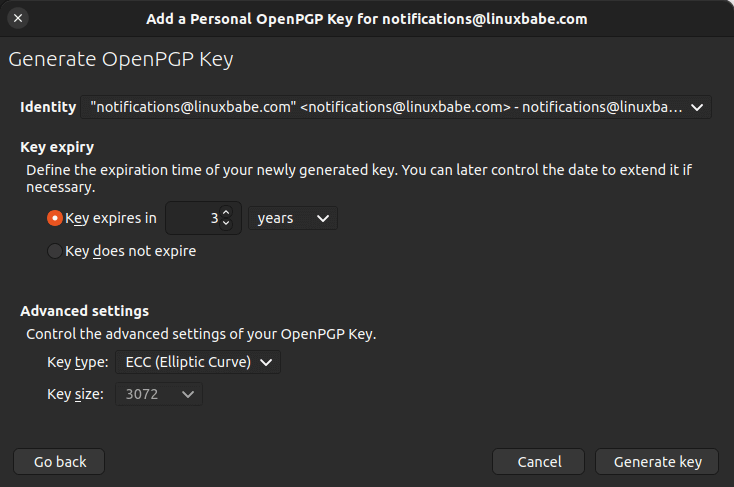Viewport: 734px width, 487px height.
Task: Close the dialog with the X icon
Action: (19, 18)
